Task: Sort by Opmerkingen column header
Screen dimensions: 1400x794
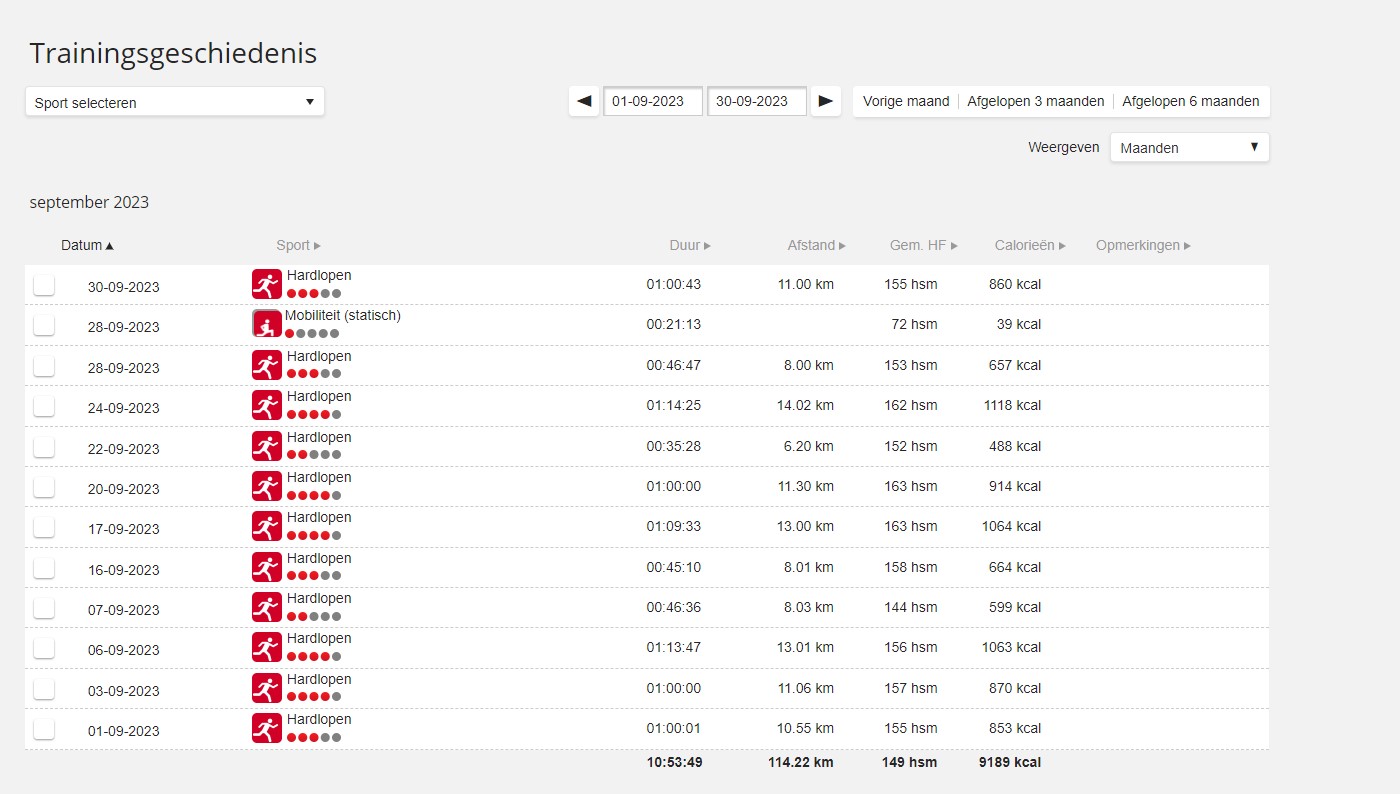Action: pyautogui.click(x=1143, y=245)
